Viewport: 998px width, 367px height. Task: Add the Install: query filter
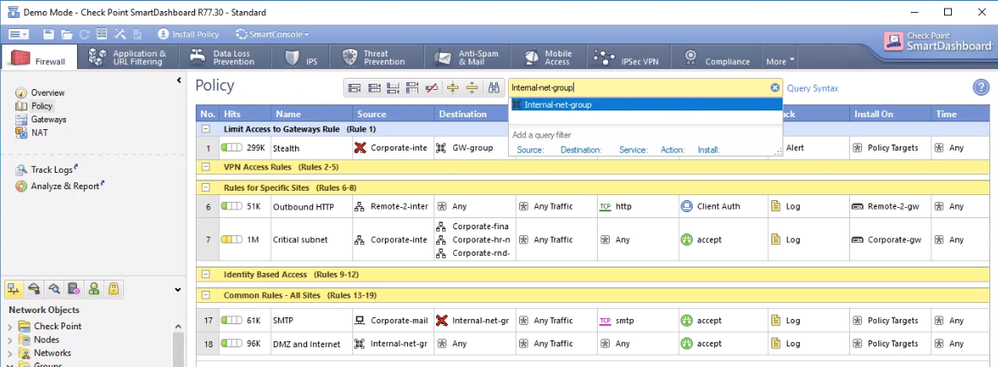[x=709, y=150]
